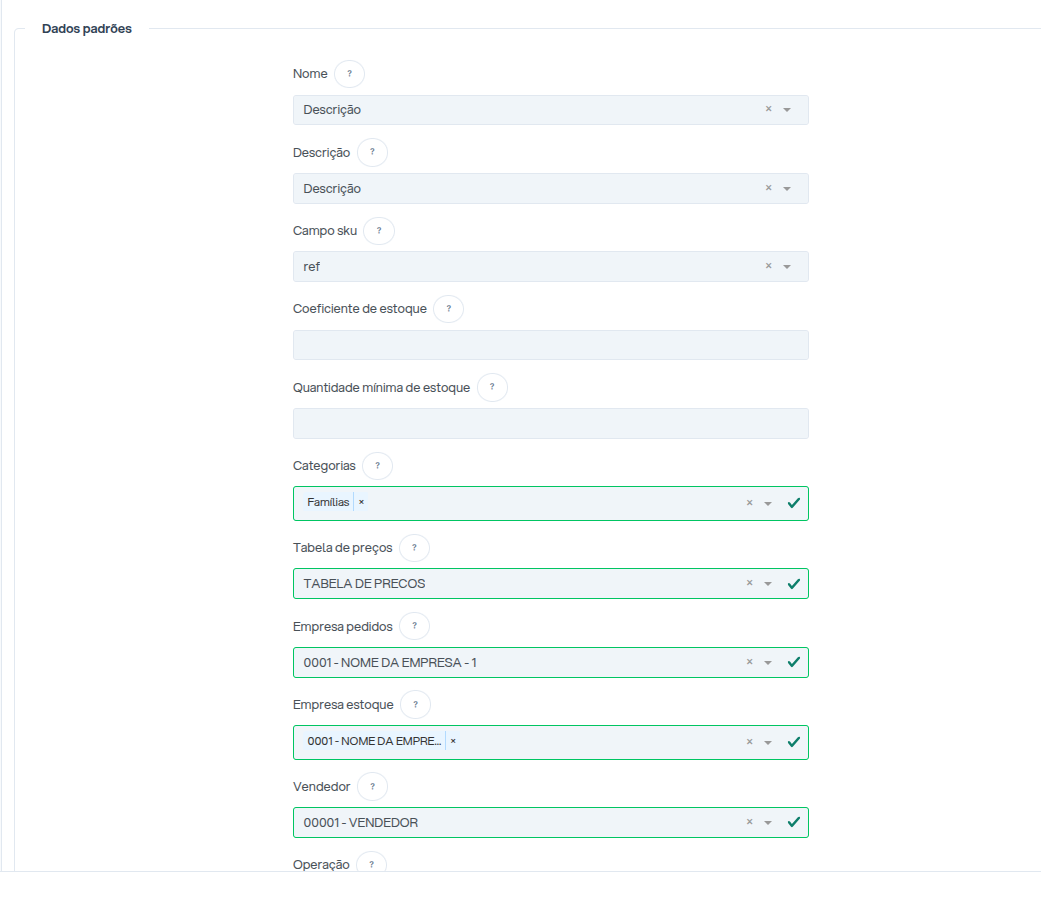Viewport: 1041px width, 899px height.
Task: Clear all selections in Categorias field
Action: pos(750,503)
